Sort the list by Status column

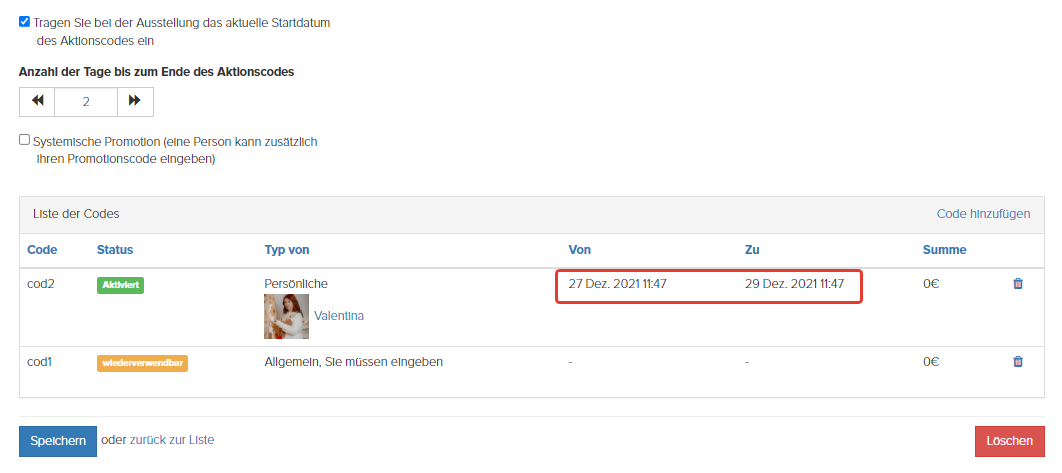[x=115, y=250]
